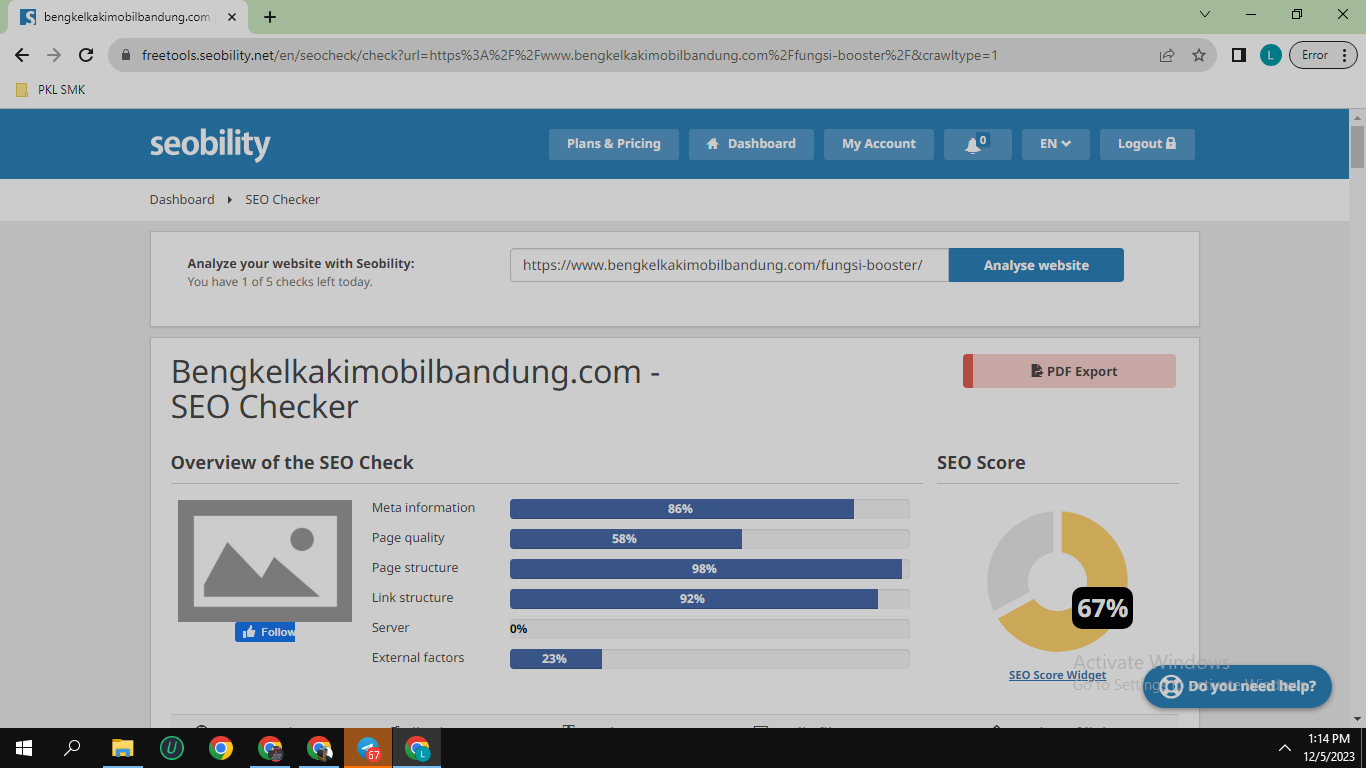Expand the EN language dropdown

(1055, 144)
